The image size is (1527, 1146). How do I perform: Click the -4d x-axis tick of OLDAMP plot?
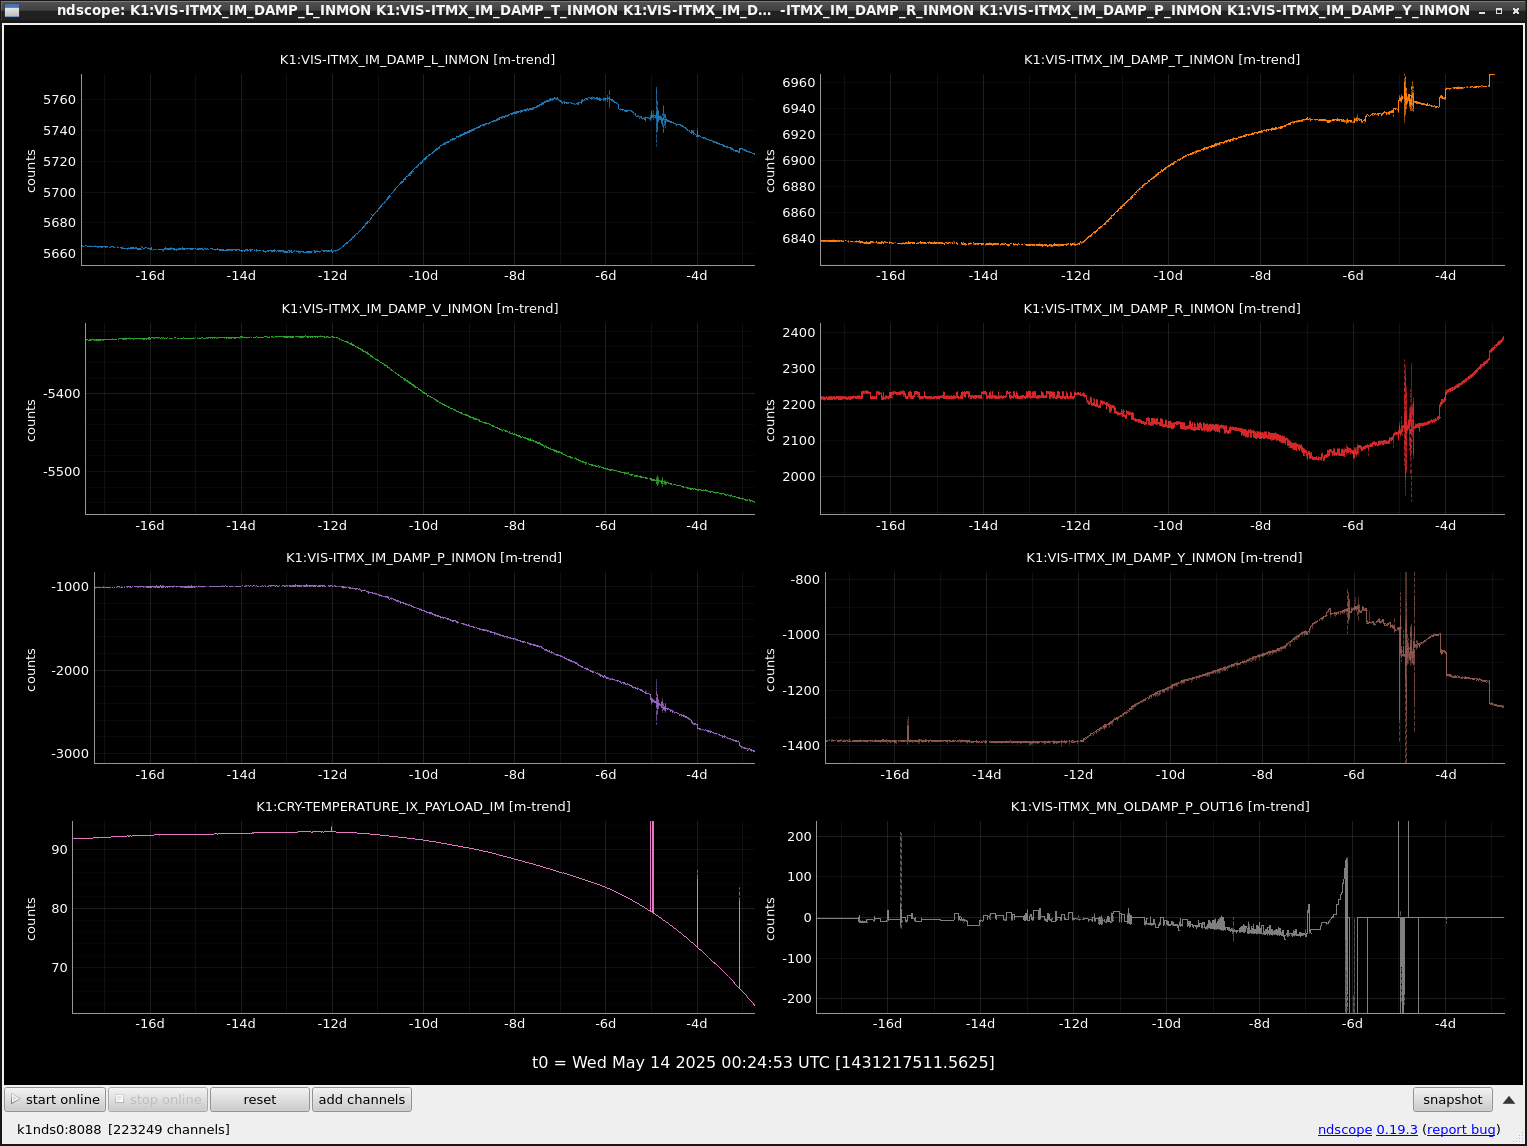[1445, 1023]
